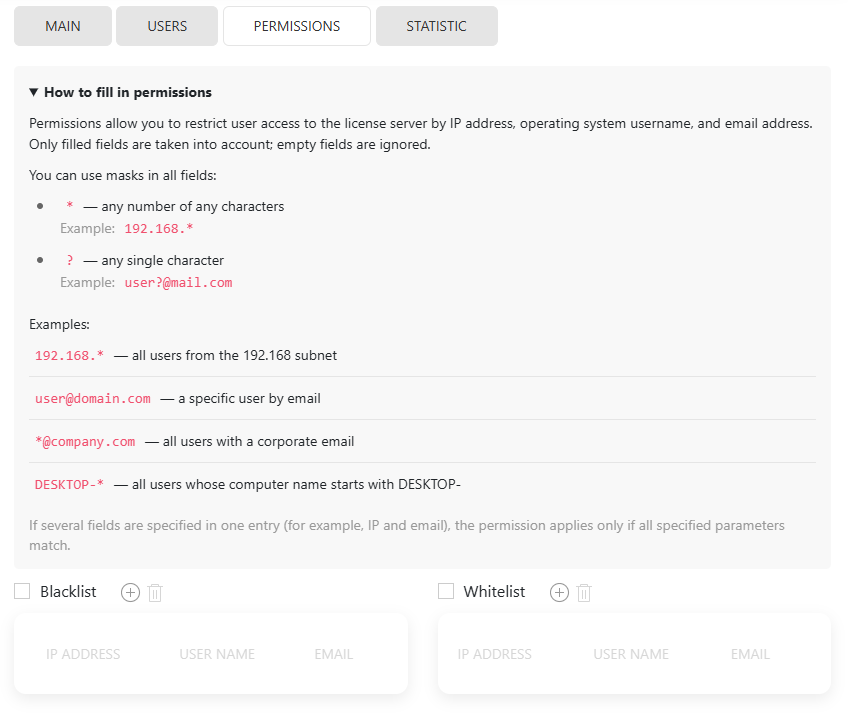
Task: Go to the STATISTIC tab
Action: [x=436, y=26]
